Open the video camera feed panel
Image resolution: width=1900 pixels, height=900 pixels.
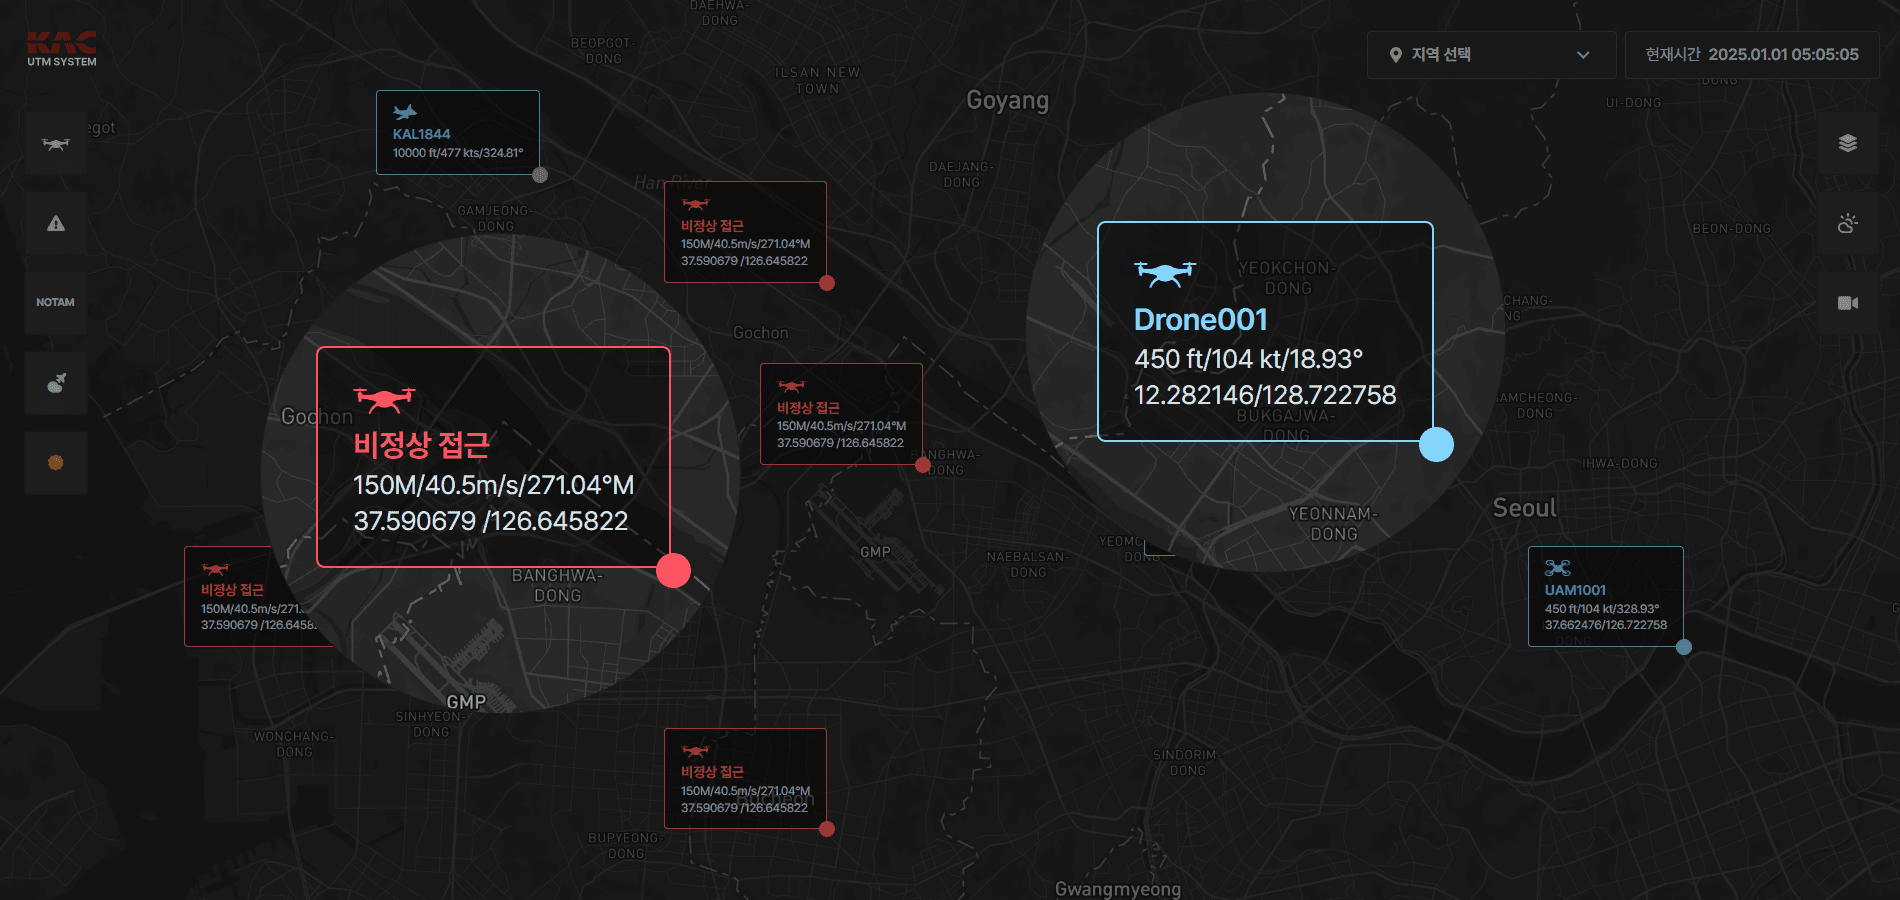[1848, 302]
